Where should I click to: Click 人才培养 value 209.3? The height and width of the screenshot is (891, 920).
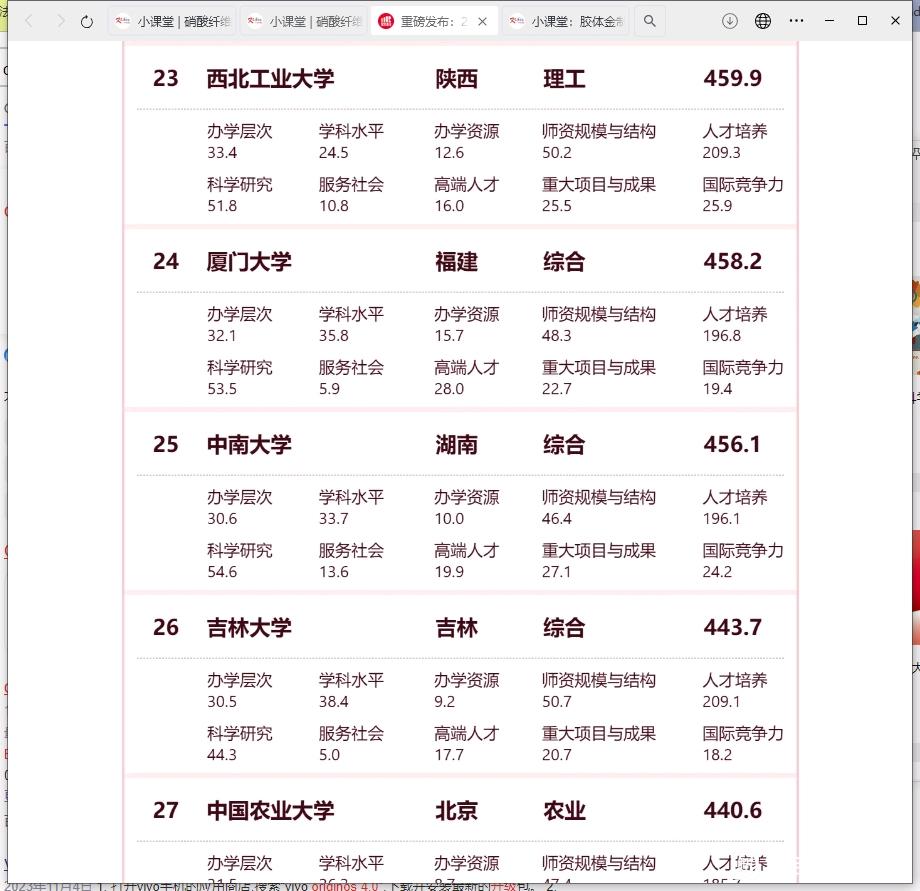click(x=722, y=153)
